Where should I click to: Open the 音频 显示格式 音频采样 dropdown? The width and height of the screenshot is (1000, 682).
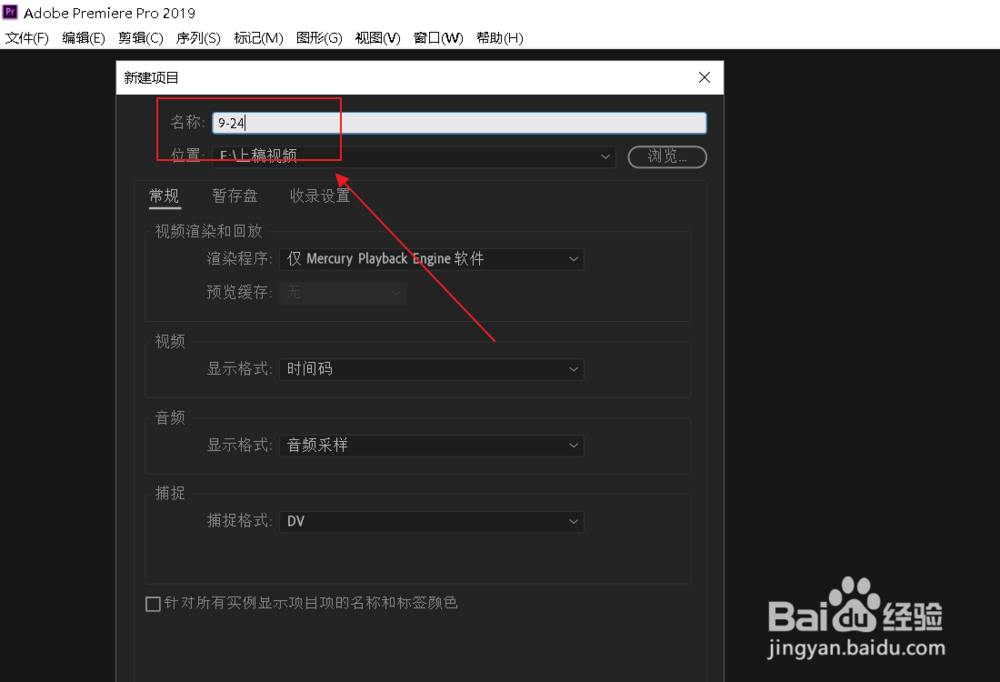point(432,445)
